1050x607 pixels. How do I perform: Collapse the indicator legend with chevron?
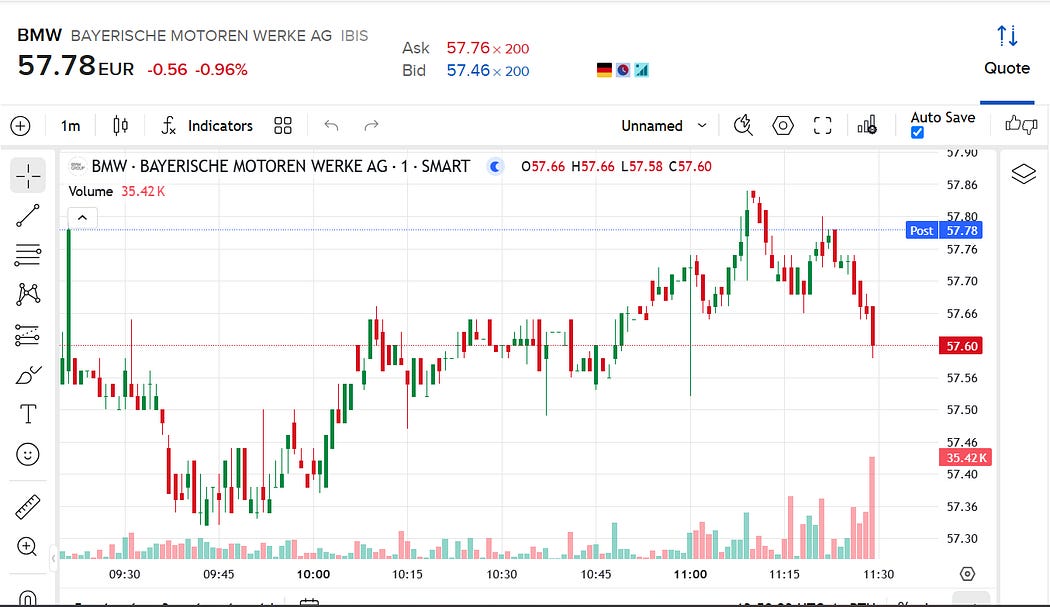coord(82,218)
